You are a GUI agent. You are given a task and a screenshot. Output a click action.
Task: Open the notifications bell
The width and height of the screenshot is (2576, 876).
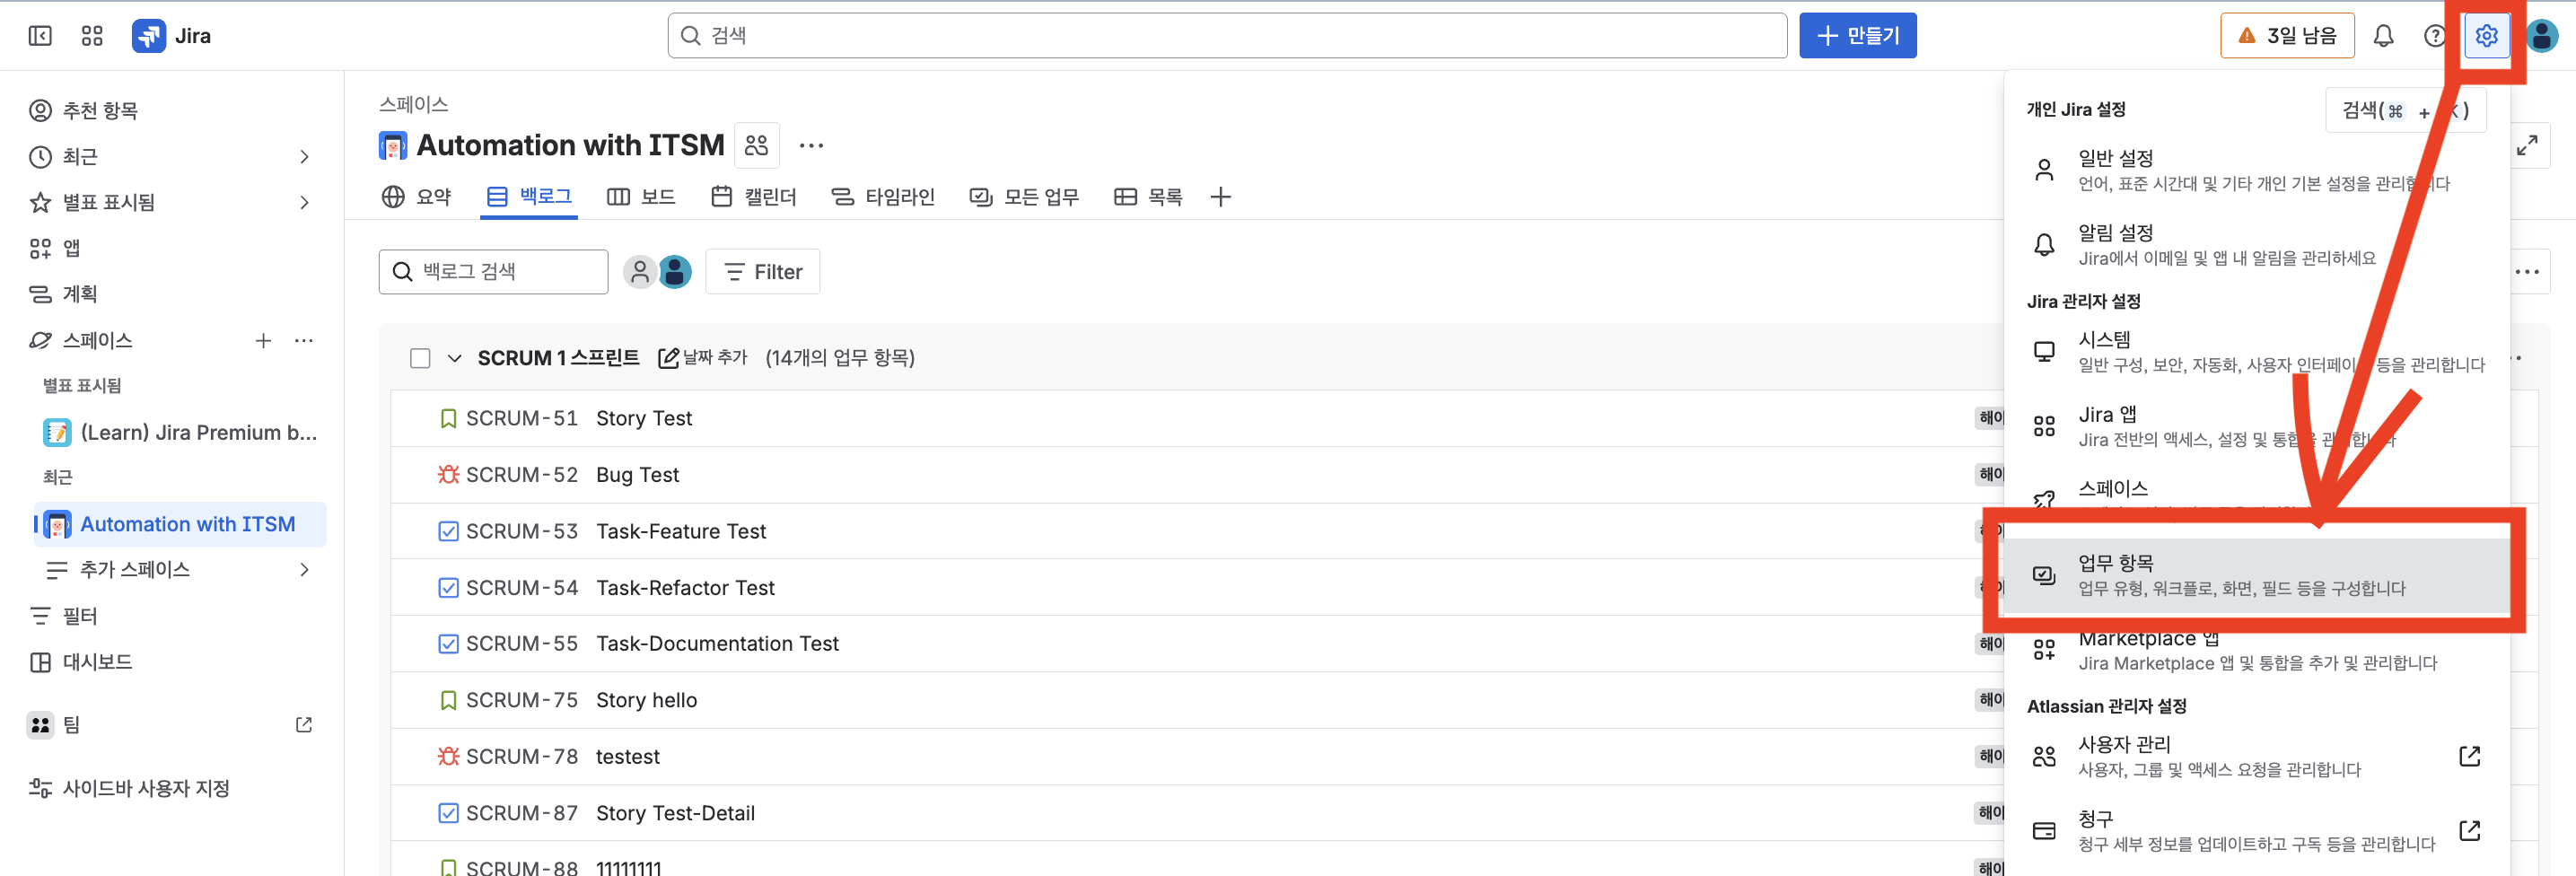pos(2384,36)
